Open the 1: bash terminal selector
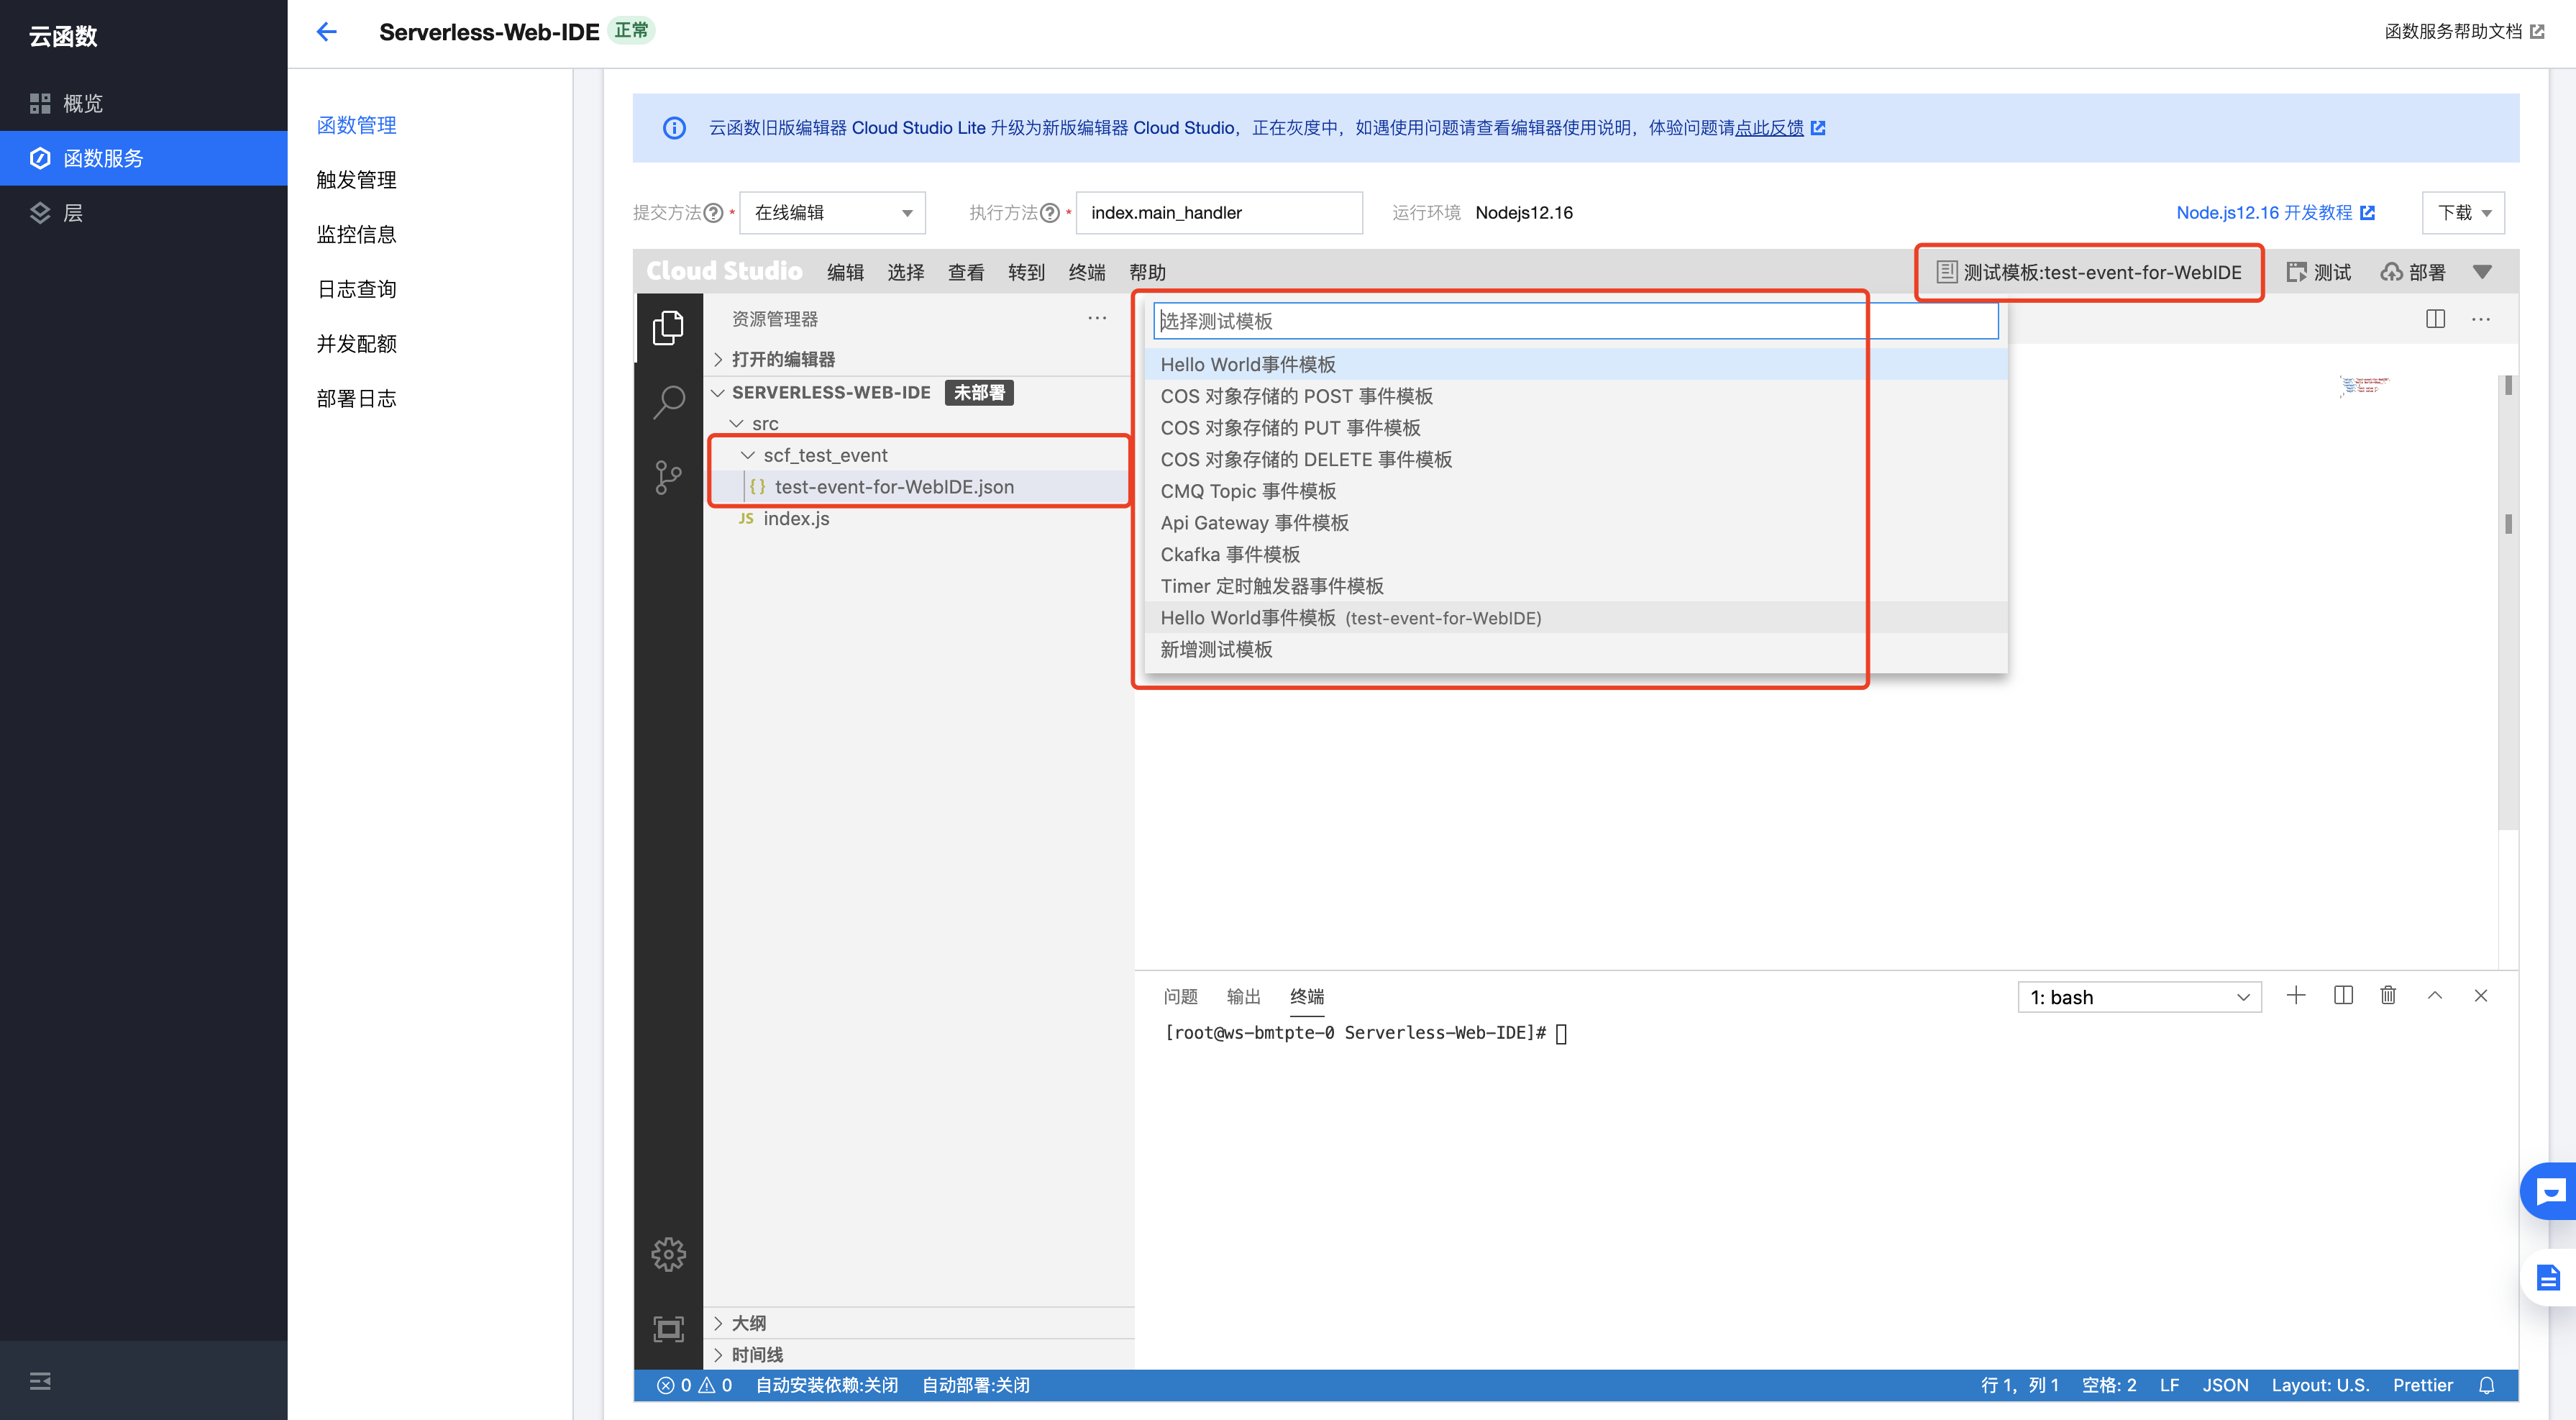The height and width of the screenshot is (1420, 2576). pos(2139,997)
